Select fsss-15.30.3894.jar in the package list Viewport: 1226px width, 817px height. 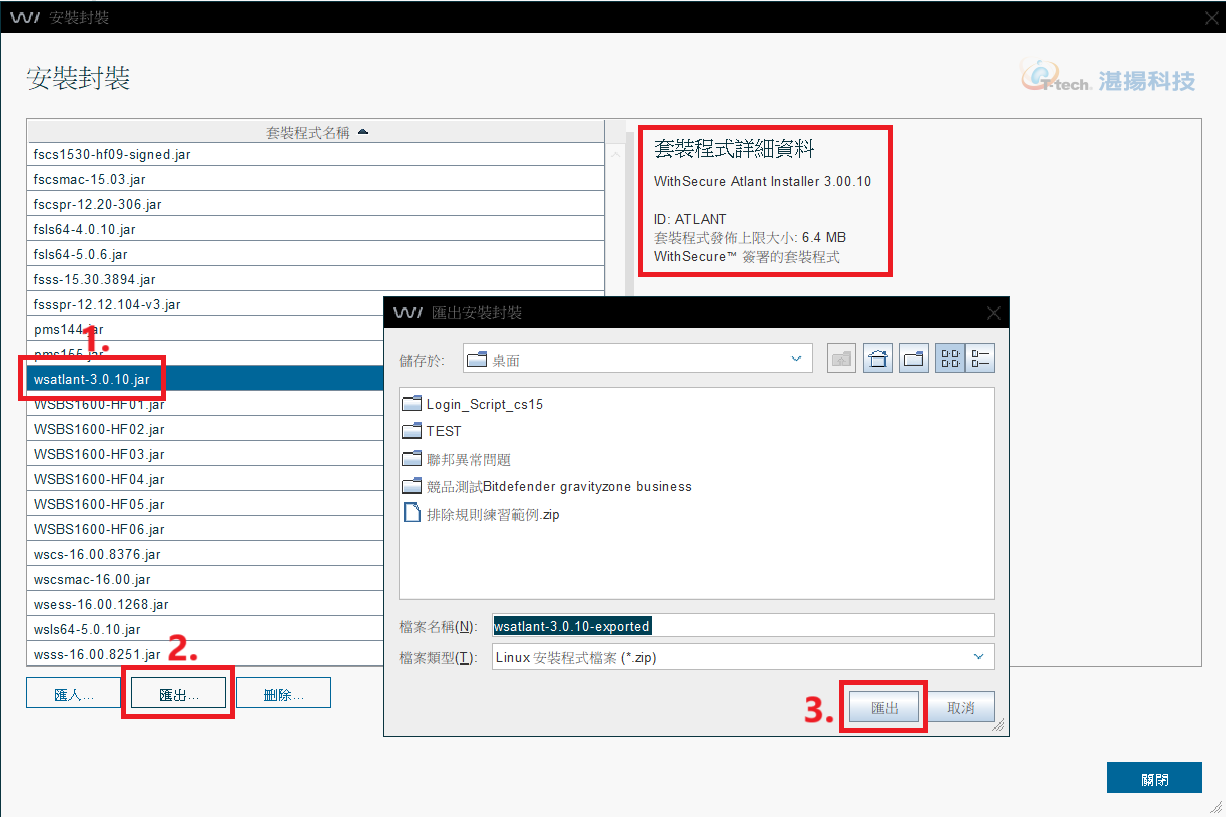point(316,280)
